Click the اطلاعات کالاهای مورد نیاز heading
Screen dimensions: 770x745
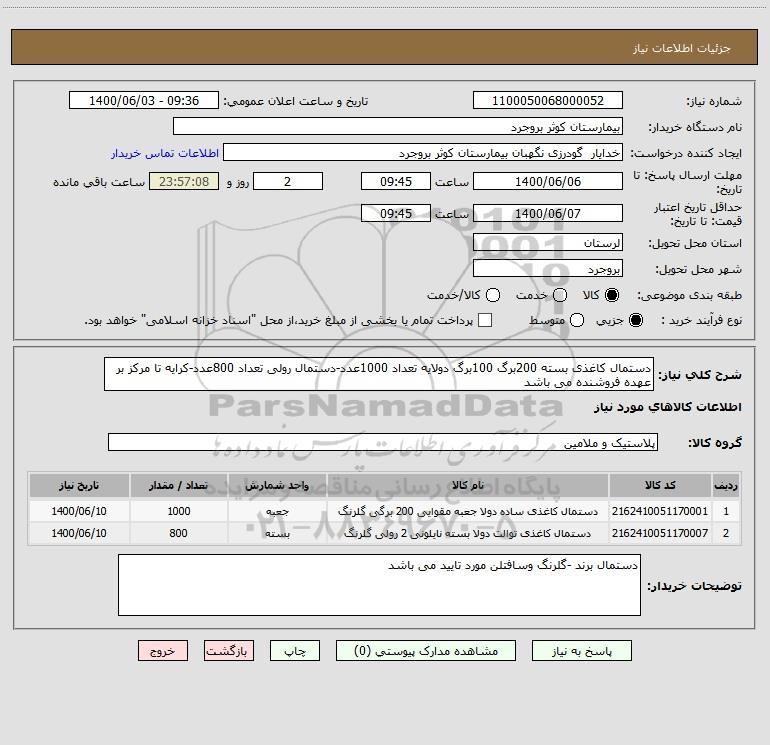coord(668,407)
